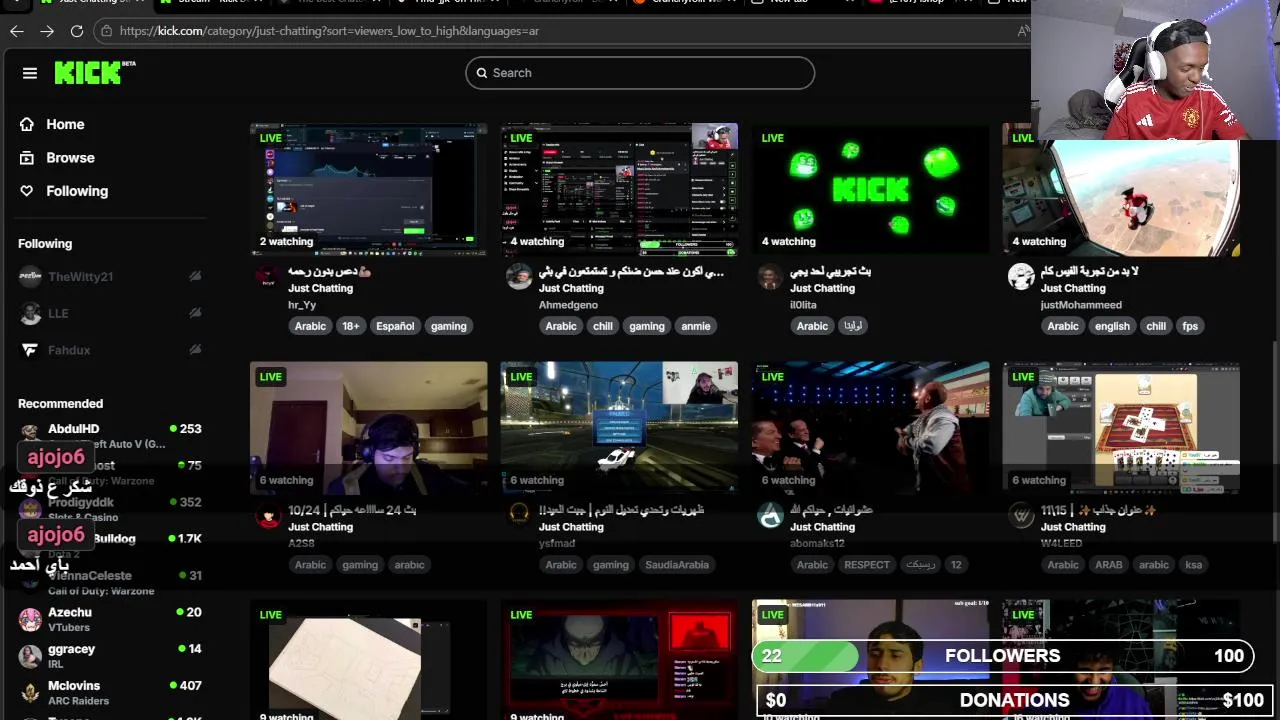This screenshot has width=1280, height=720.
Task: Click TheWitty21 avatar in Following list
Action: click(x=30, y=277)
